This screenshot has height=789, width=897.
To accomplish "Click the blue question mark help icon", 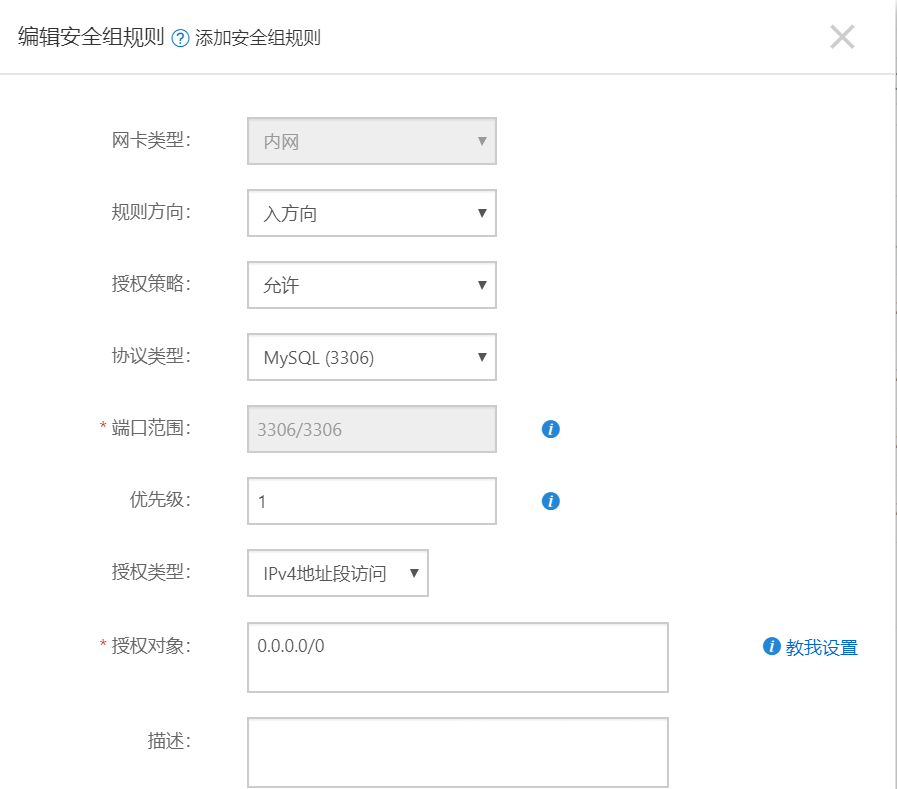I will coord(180,38).
